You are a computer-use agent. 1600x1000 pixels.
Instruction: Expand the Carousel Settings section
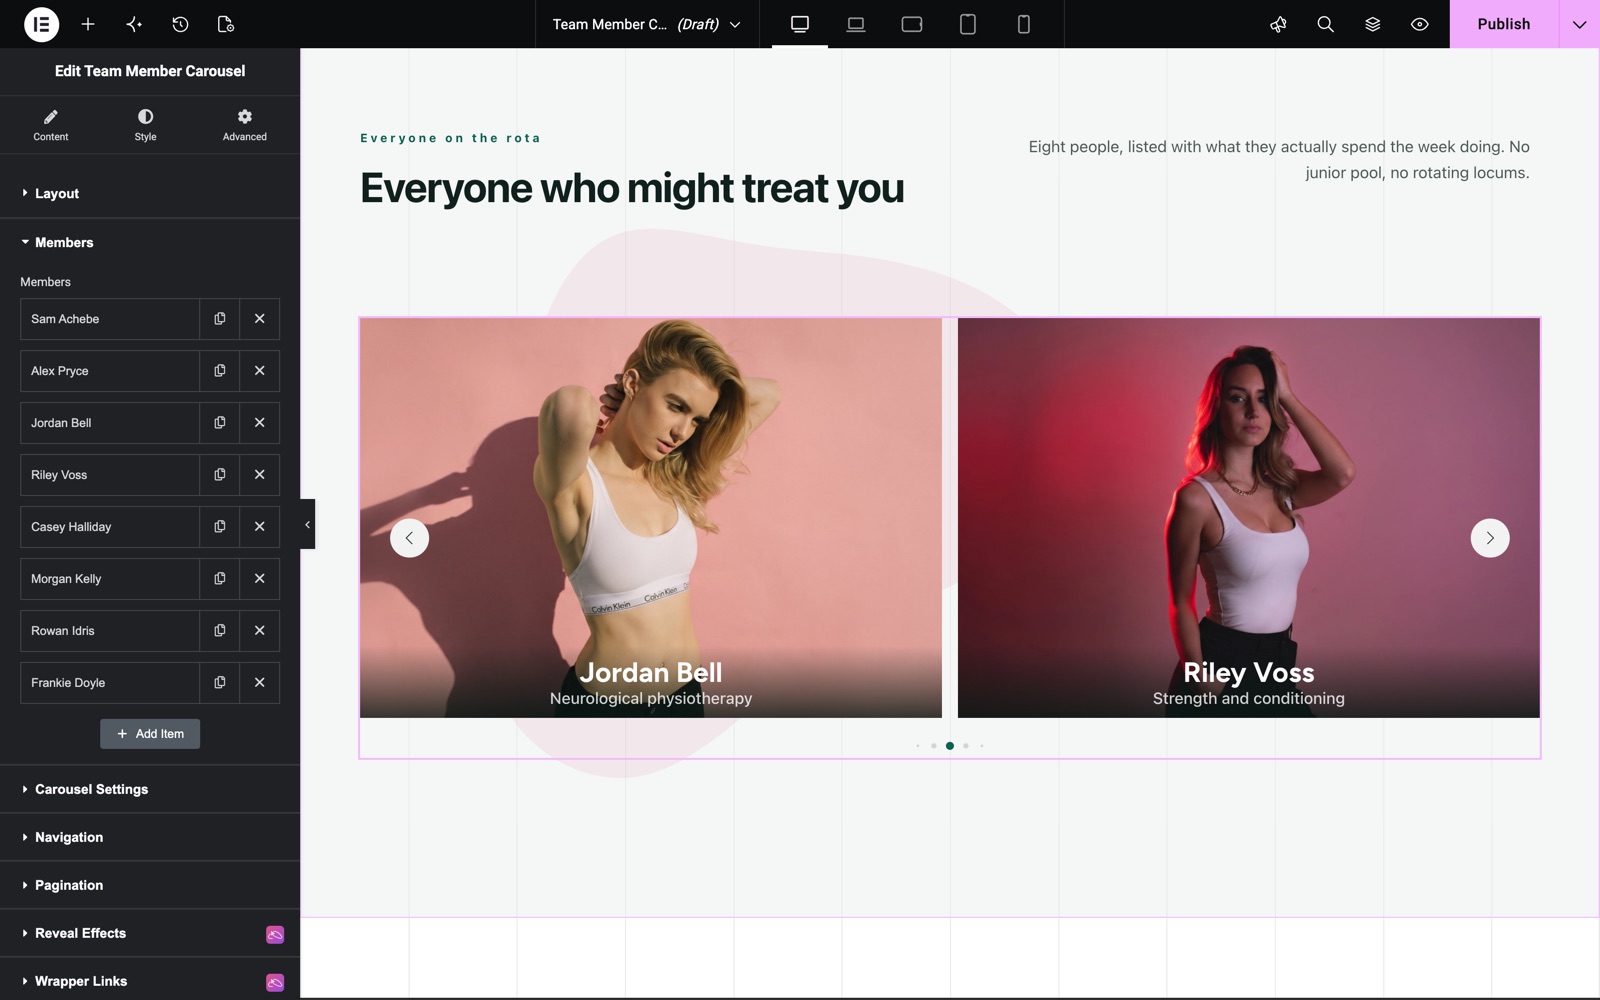coord(150,789)
